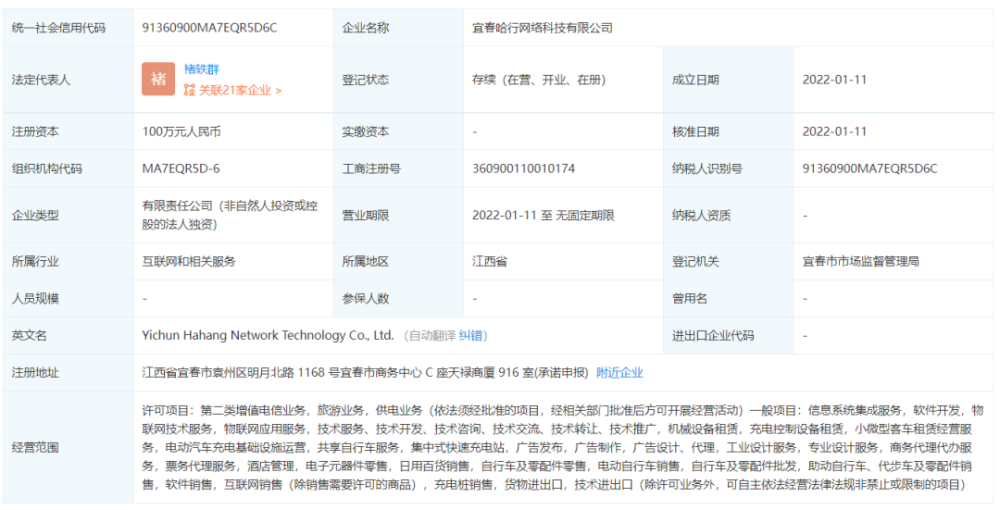Click region value 江西省

tap(489, 261)
